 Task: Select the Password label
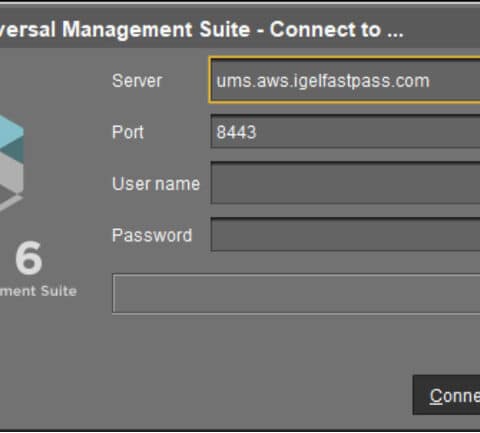(152, 235)
